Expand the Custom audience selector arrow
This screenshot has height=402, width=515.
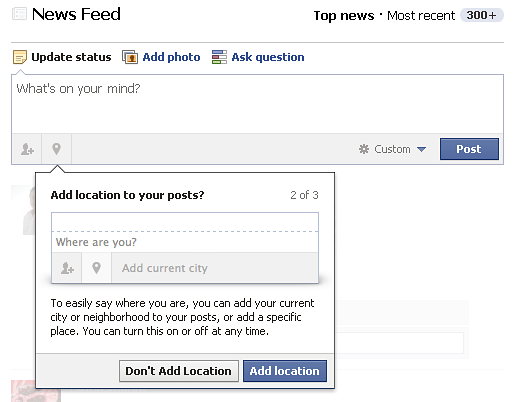pyautogui.click(x=421, y=149)
